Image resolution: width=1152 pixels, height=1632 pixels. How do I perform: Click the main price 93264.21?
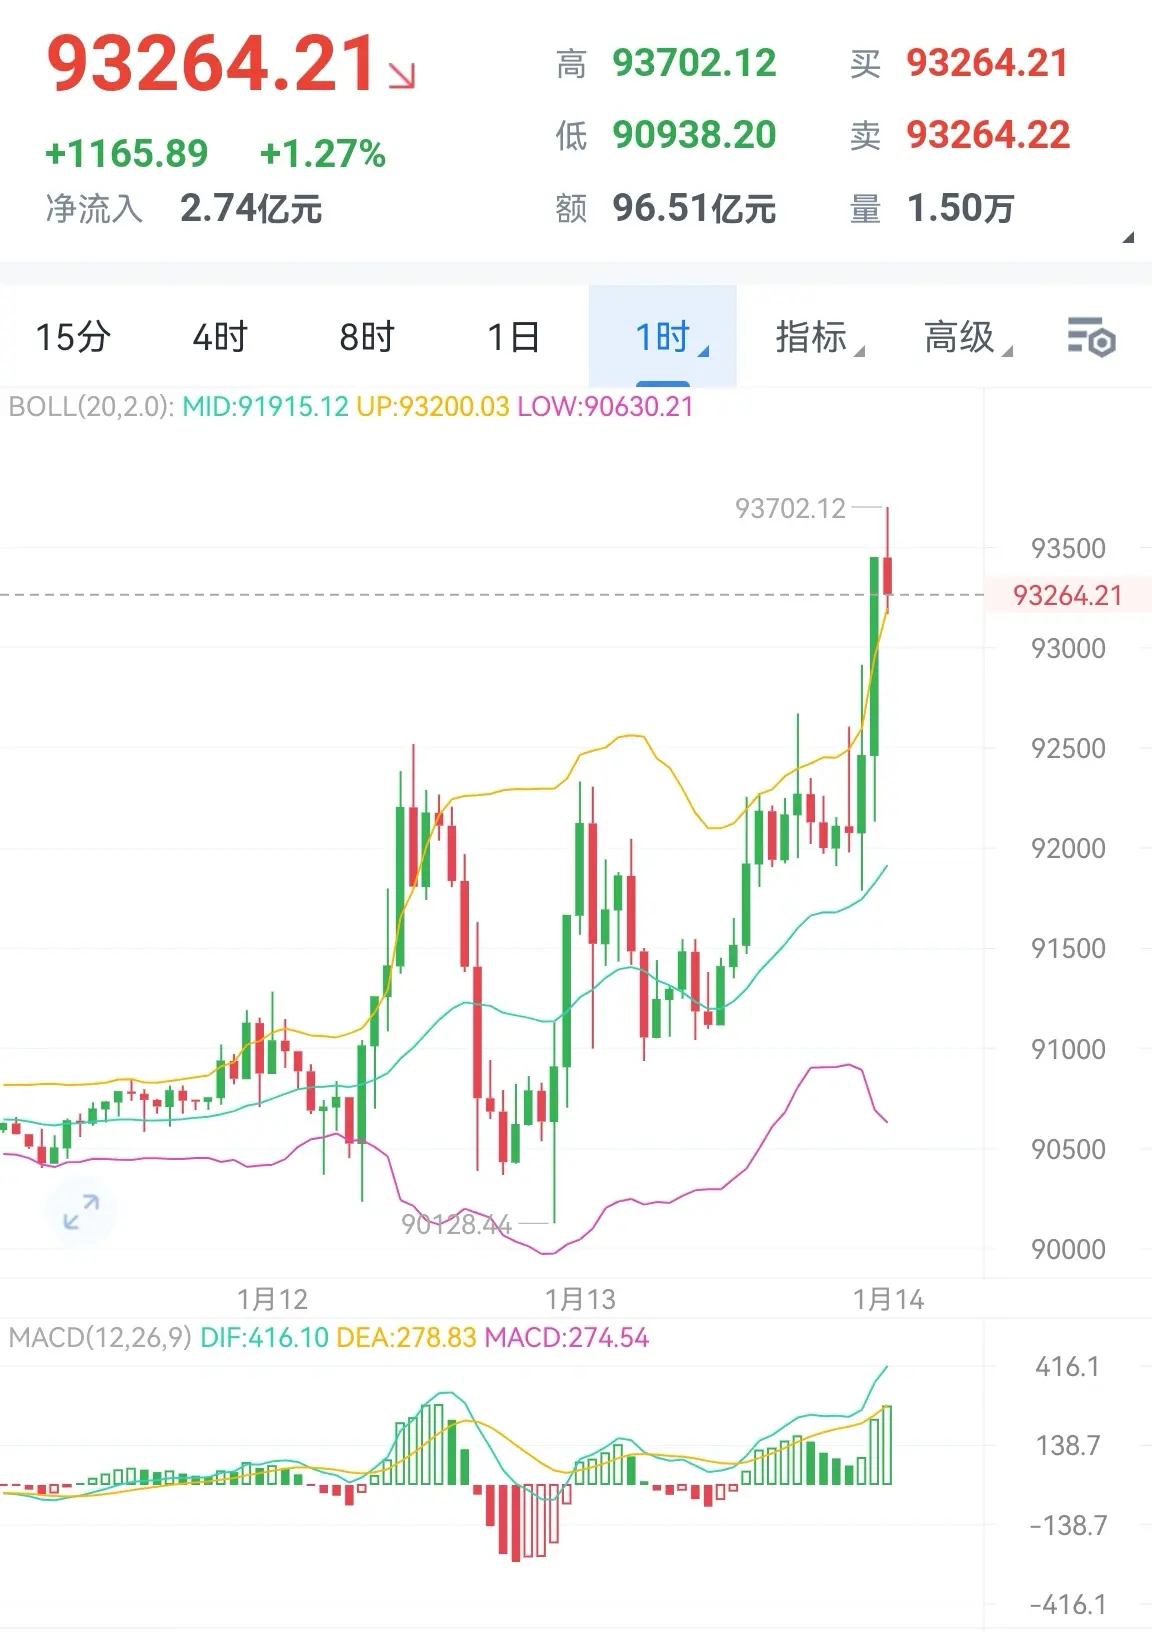coord(212,65)
